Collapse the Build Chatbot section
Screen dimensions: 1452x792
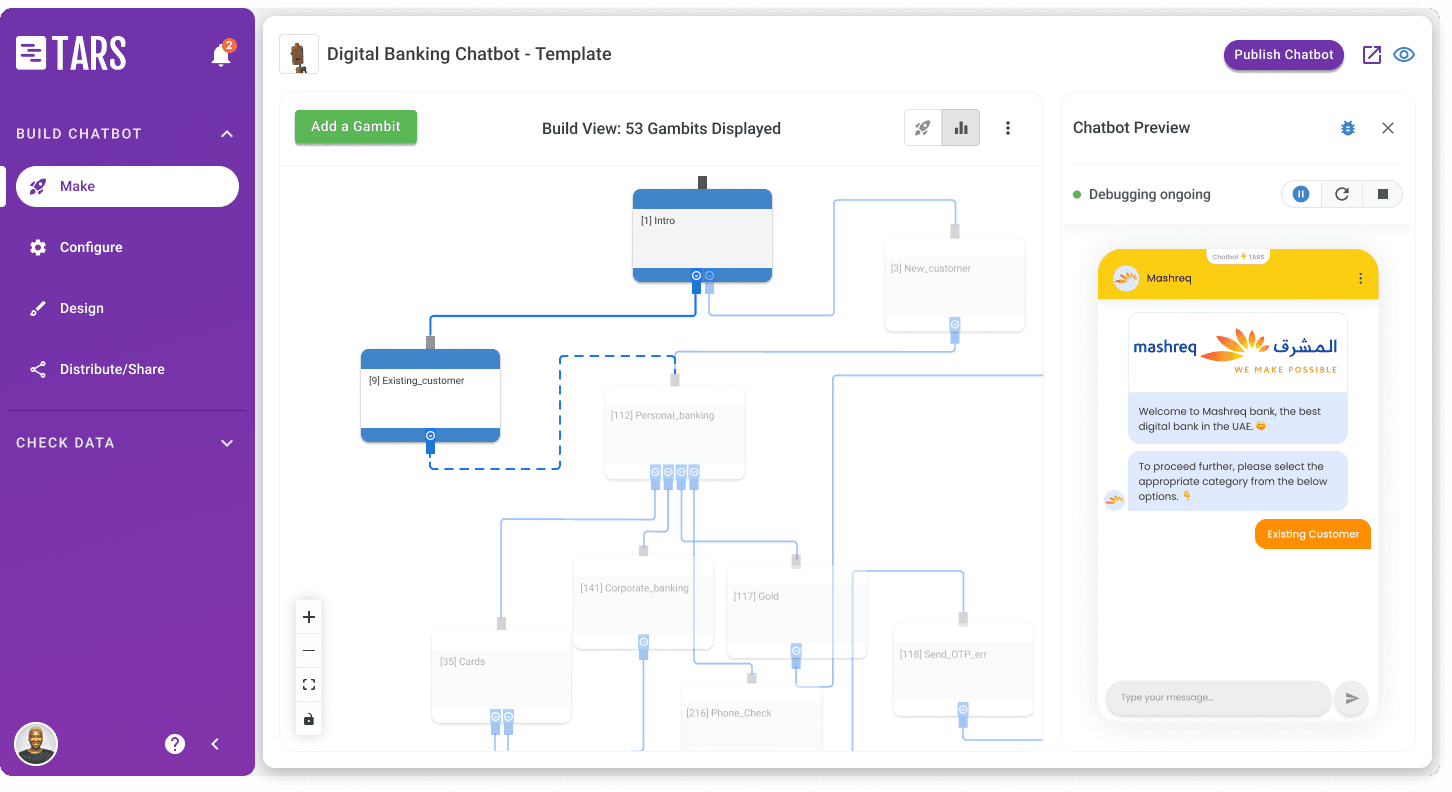point(227,134)
